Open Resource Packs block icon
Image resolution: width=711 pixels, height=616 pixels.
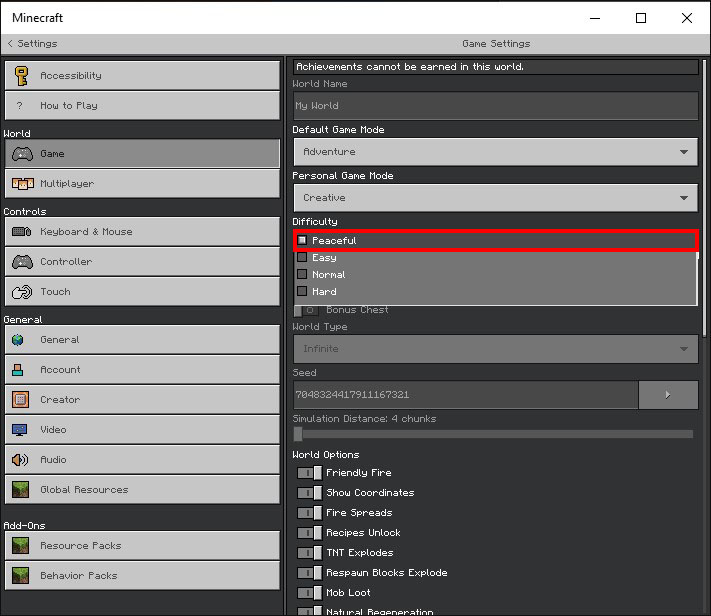click(20, 546)
